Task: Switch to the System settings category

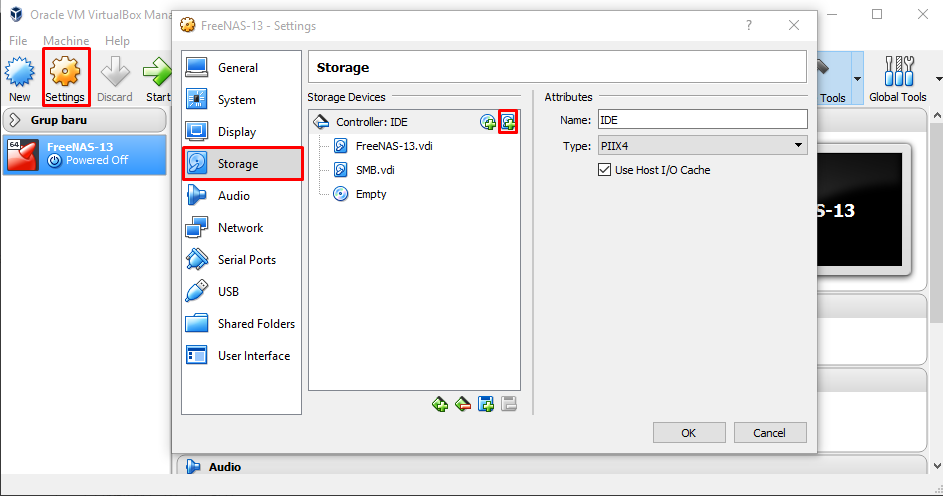Action: (x=236, y=100)
